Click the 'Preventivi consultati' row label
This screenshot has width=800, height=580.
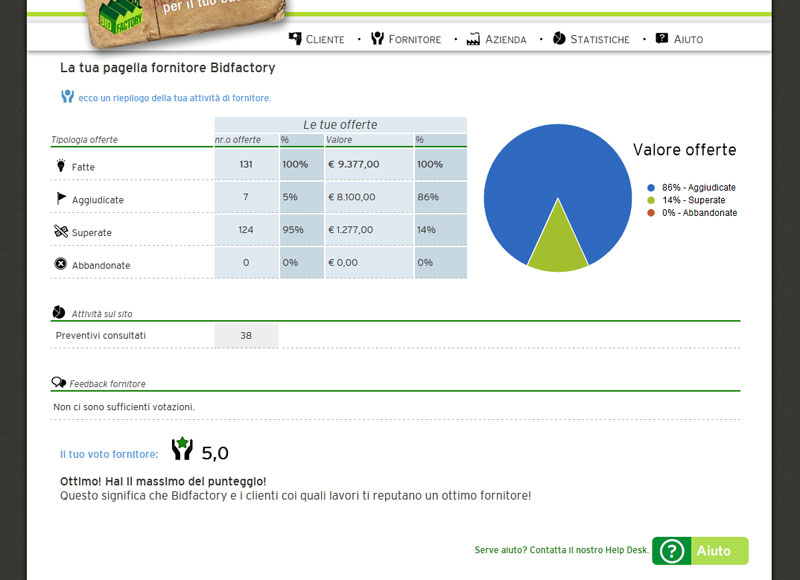point(101,336)
